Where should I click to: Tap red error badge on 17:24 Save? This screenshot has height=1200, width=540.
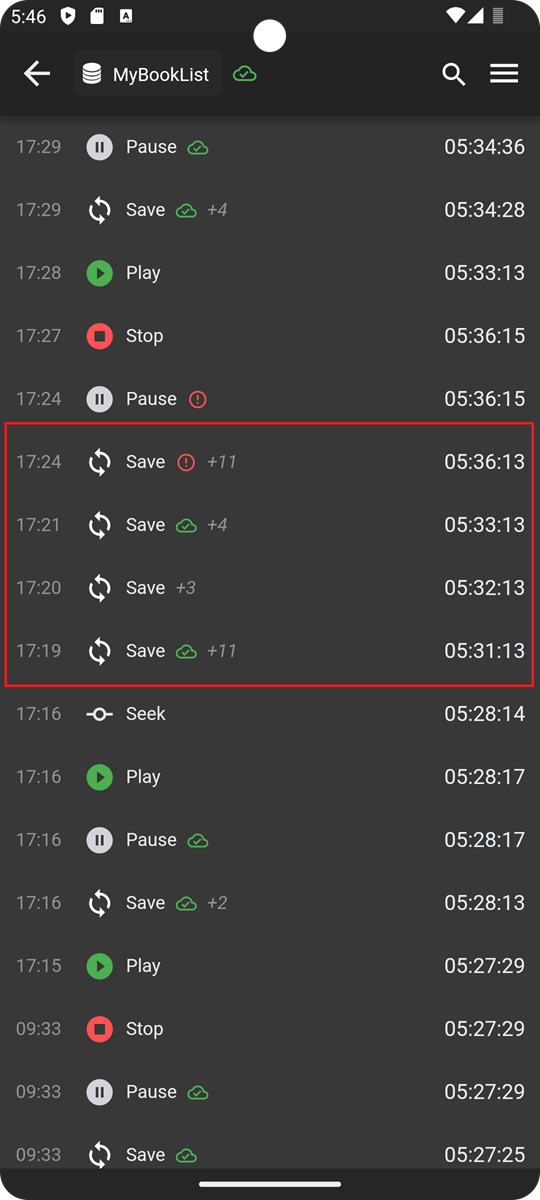point(186,462)
